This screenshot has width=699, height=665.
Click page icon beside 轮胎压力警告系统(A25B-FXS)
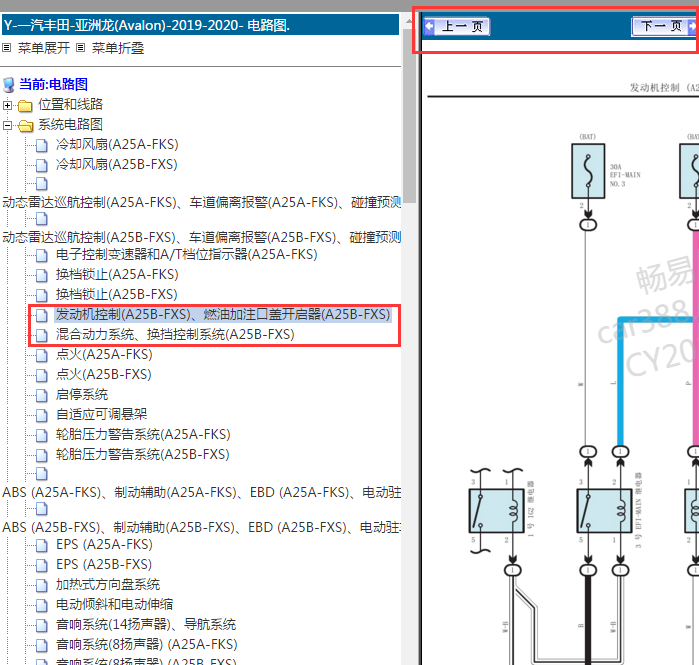coord(41,456)
